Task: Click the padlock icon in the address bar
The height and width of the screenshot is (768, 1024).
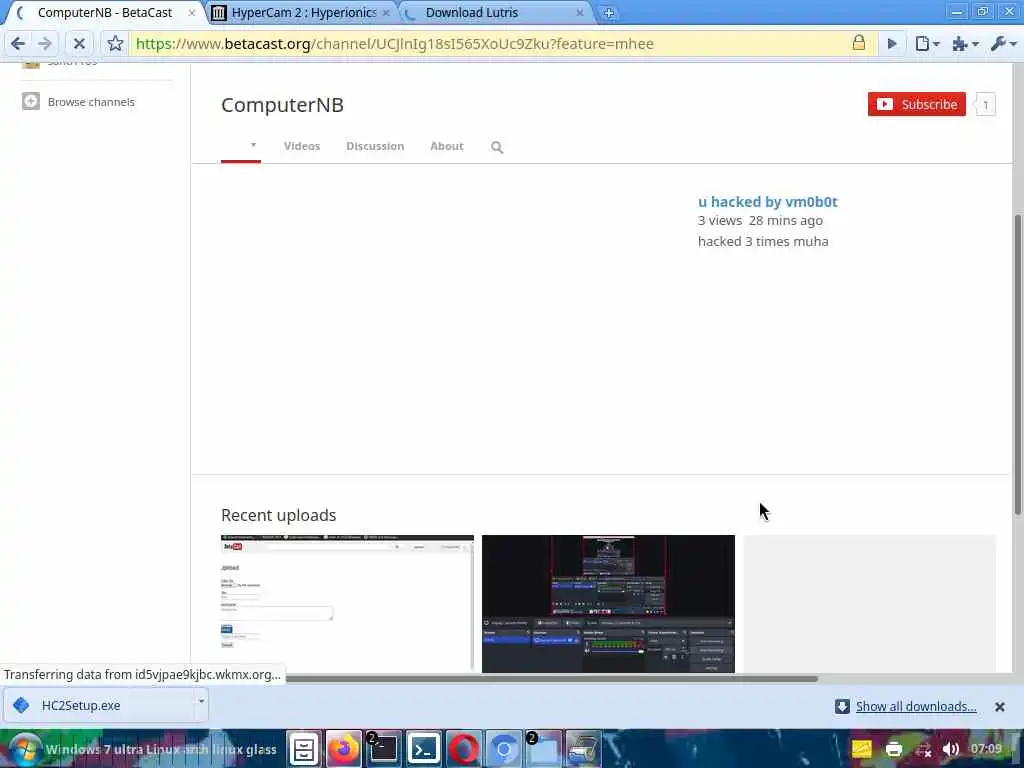Action: 859,43
